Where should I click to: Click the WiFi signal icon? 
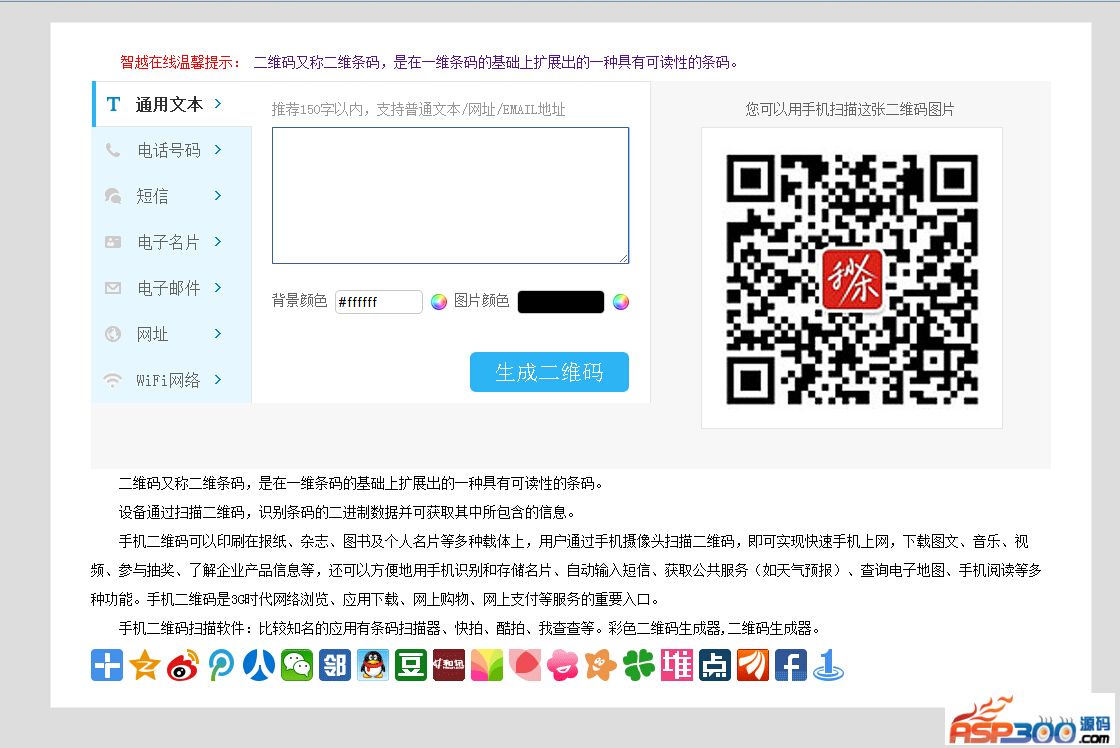[113, 380]
